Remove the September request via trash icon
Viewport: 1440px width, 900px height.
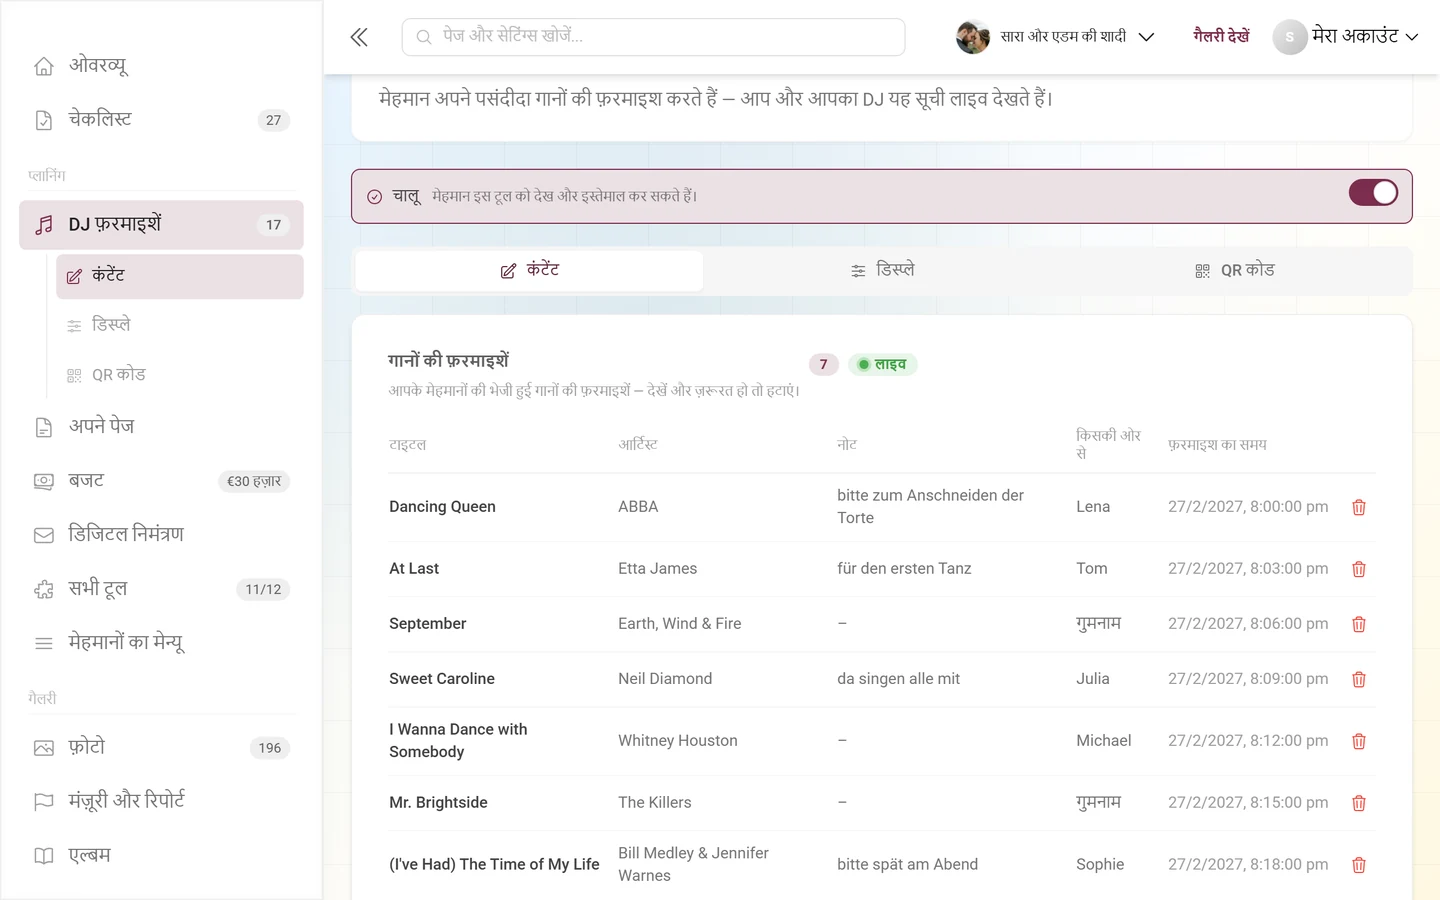tap(1359, 624)
